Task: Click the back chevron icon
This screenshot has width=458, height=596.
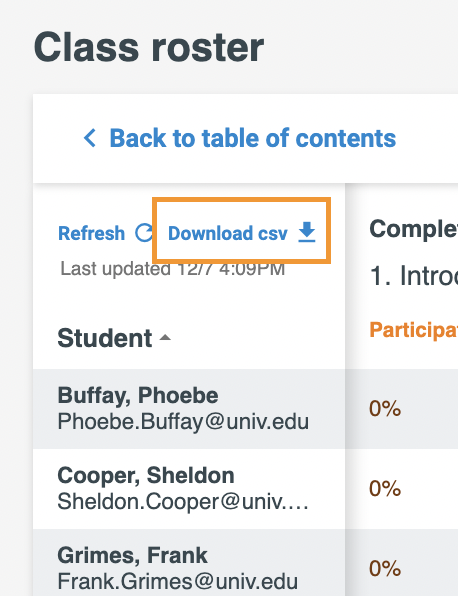Action: [x=90, y=138]
